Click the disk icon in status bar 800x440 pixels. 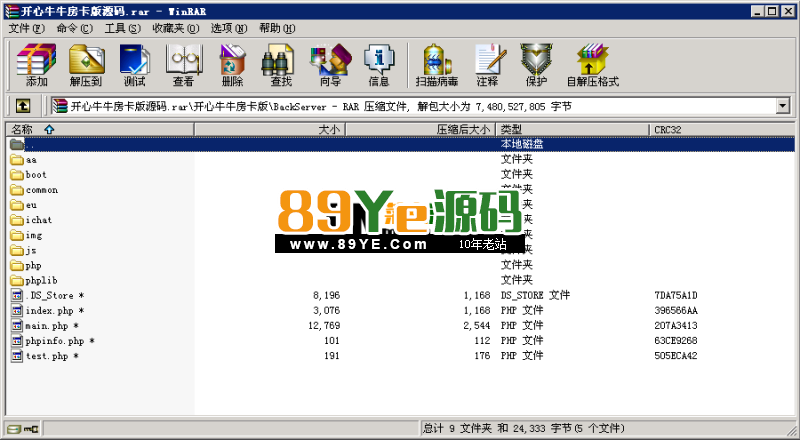(14, 429)
